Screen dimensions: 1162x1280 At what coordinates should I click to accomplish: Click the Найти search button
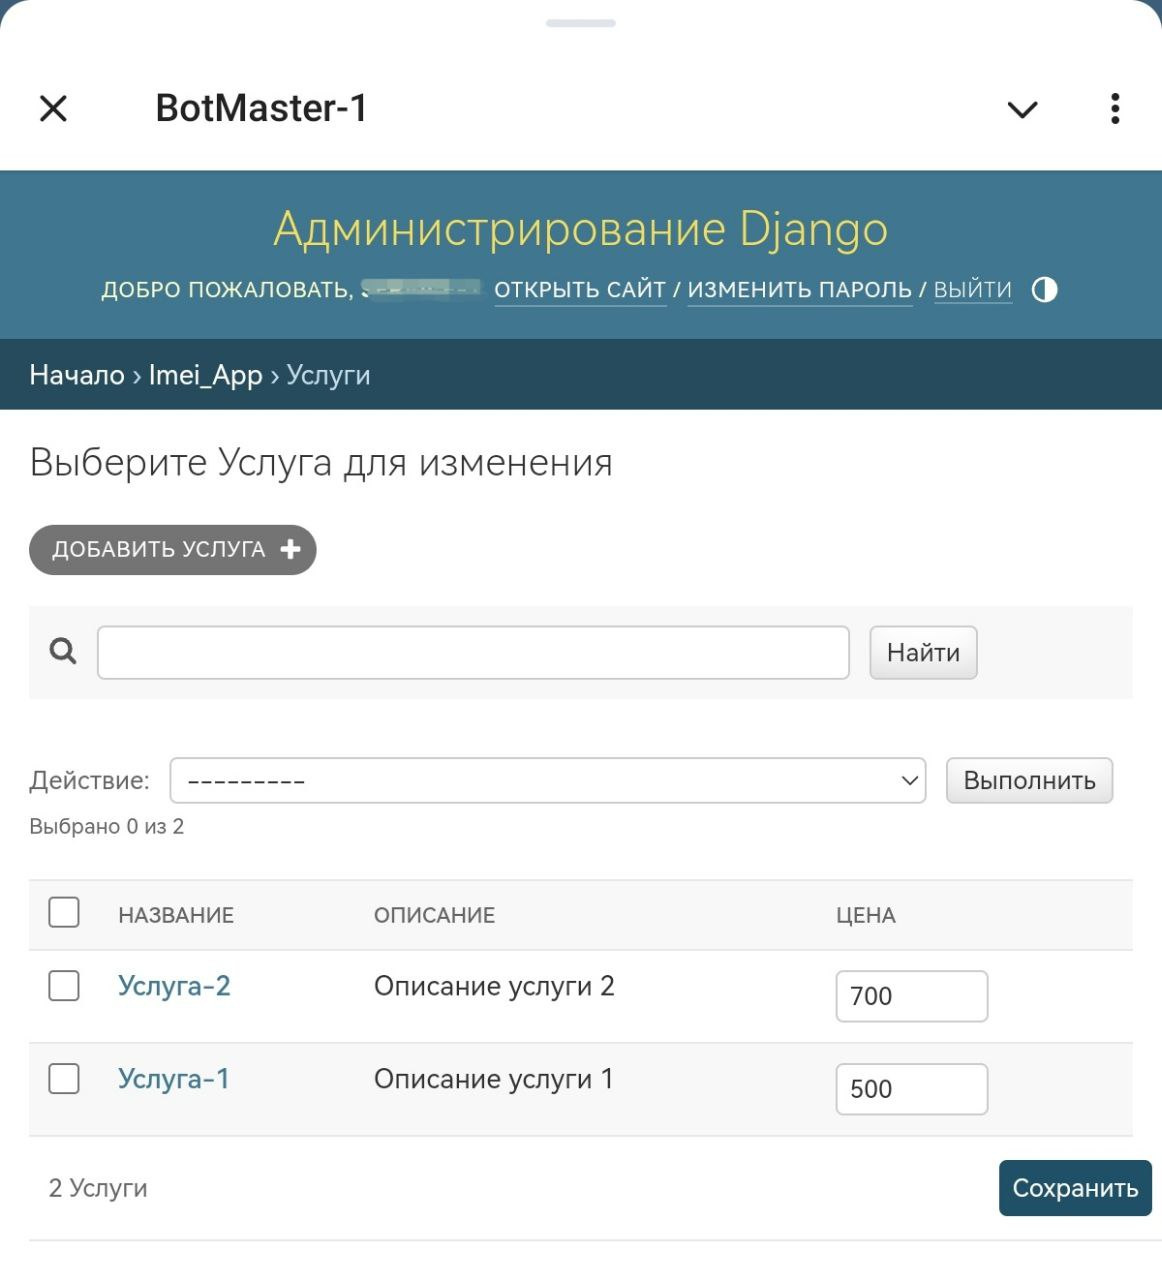pyautogui.click(x=922, y=653)
